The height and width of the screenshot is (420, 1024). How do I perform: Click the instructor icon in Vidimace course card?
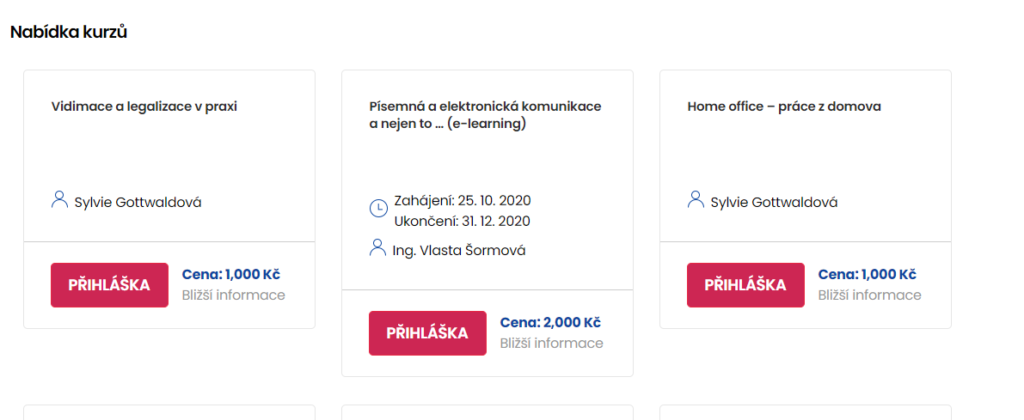[59, 200]
